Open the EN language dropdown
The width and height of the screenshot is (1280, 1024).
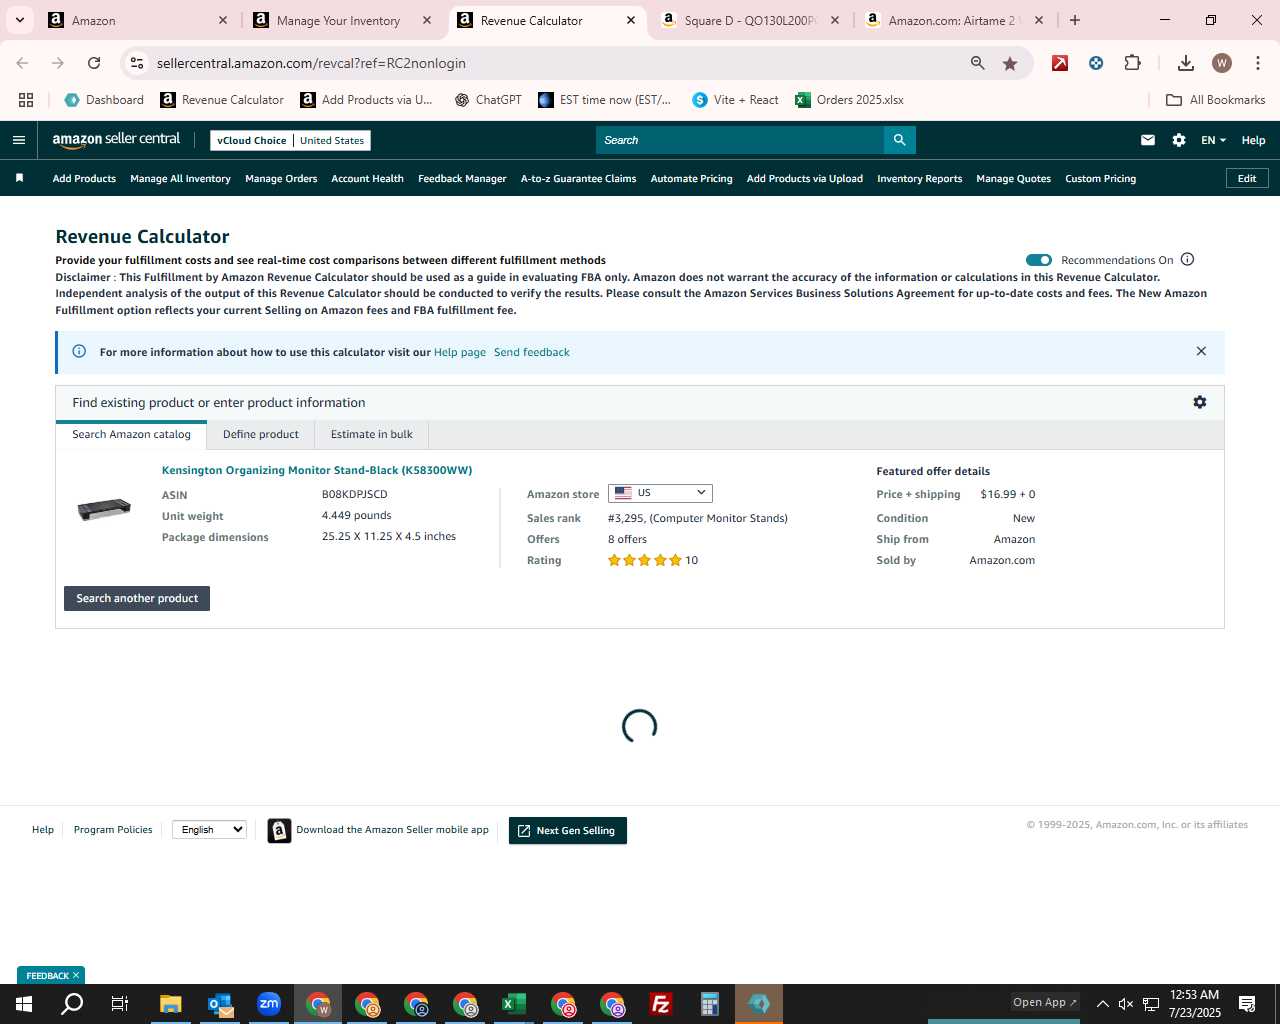(x=1213, y=140)
